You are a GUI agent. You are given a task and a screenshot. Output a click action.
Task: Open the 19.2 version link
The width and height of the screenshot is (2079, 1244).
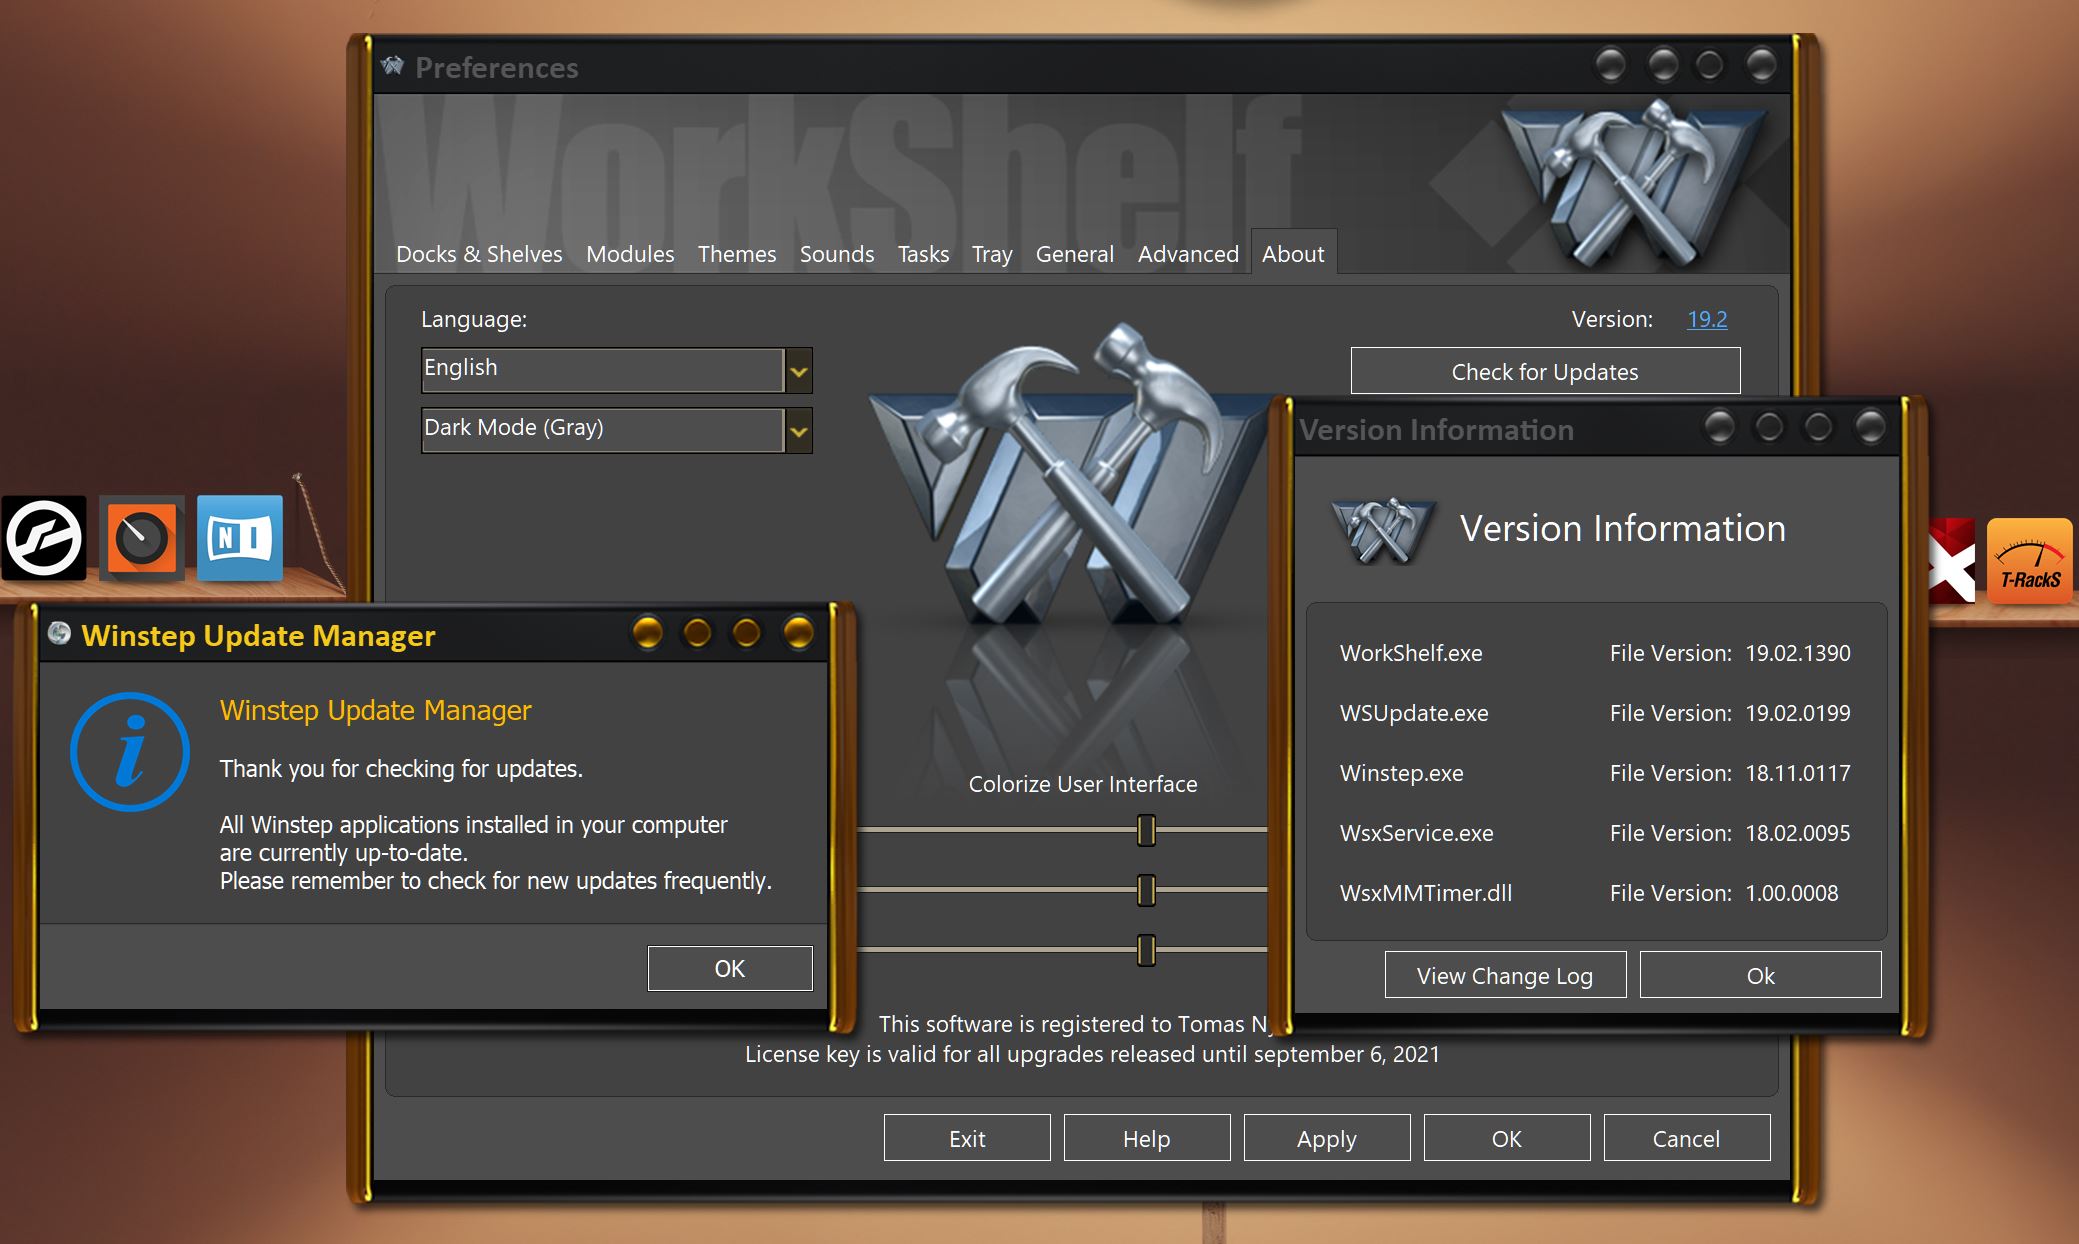click(x=1706, y=319)
